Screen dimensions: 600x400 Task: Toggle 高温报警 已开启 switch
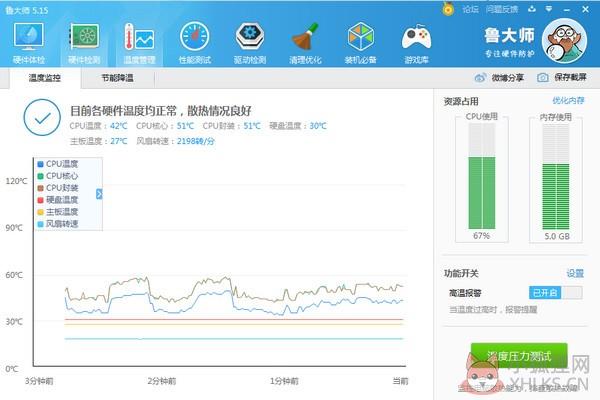click(556, 293)
